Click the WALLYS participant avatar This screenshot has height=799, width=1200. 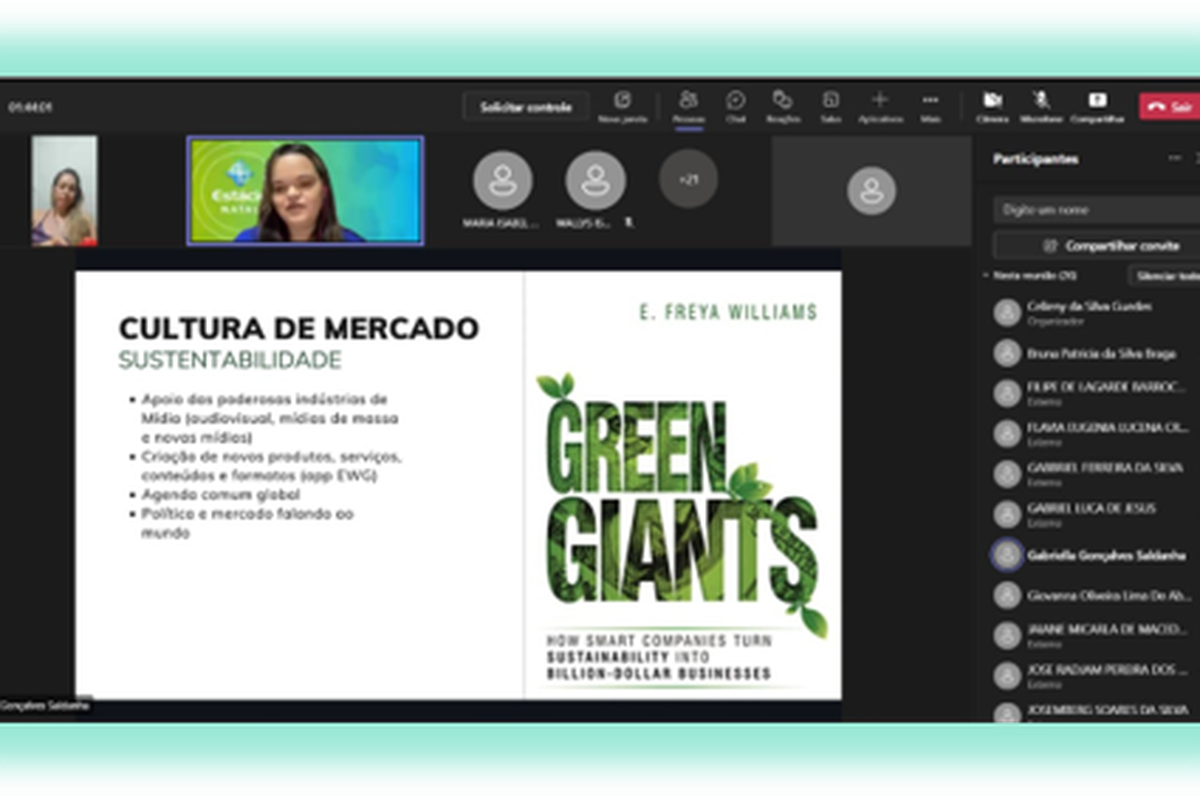tap(595, 181)
